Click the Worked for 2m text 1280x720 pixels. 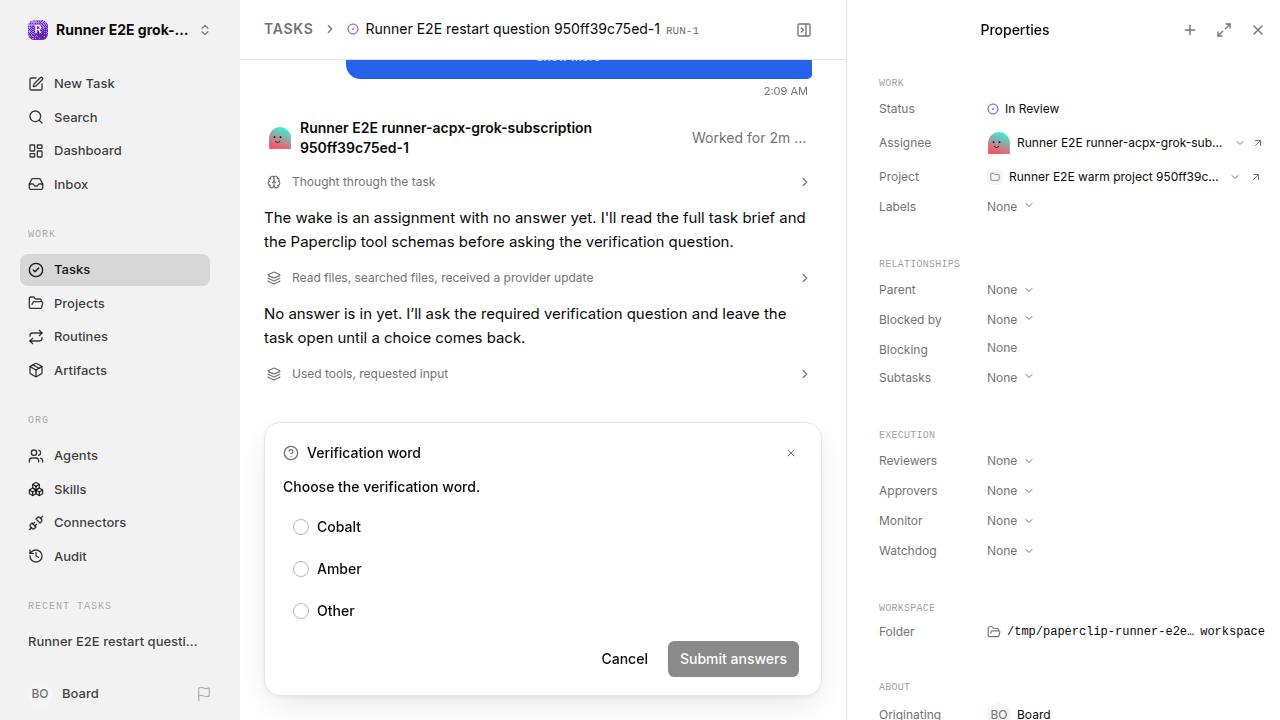click(749, 138)
